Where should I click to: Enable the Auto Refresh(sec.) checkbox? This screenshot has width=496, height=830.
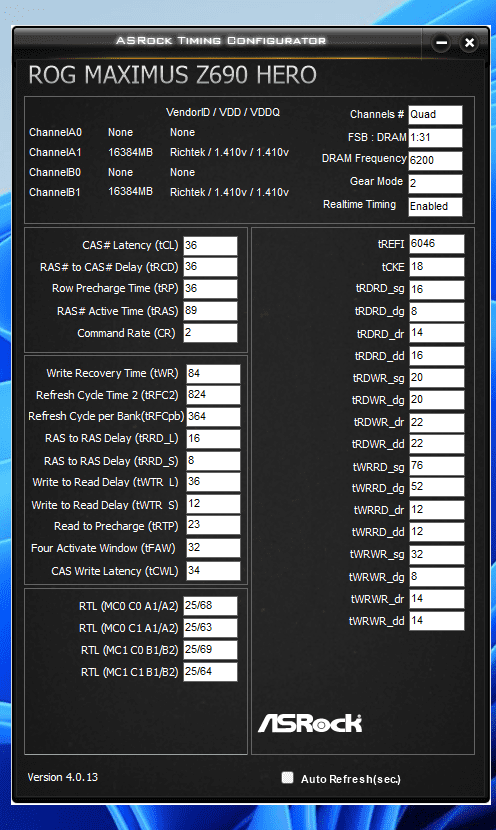287,777
